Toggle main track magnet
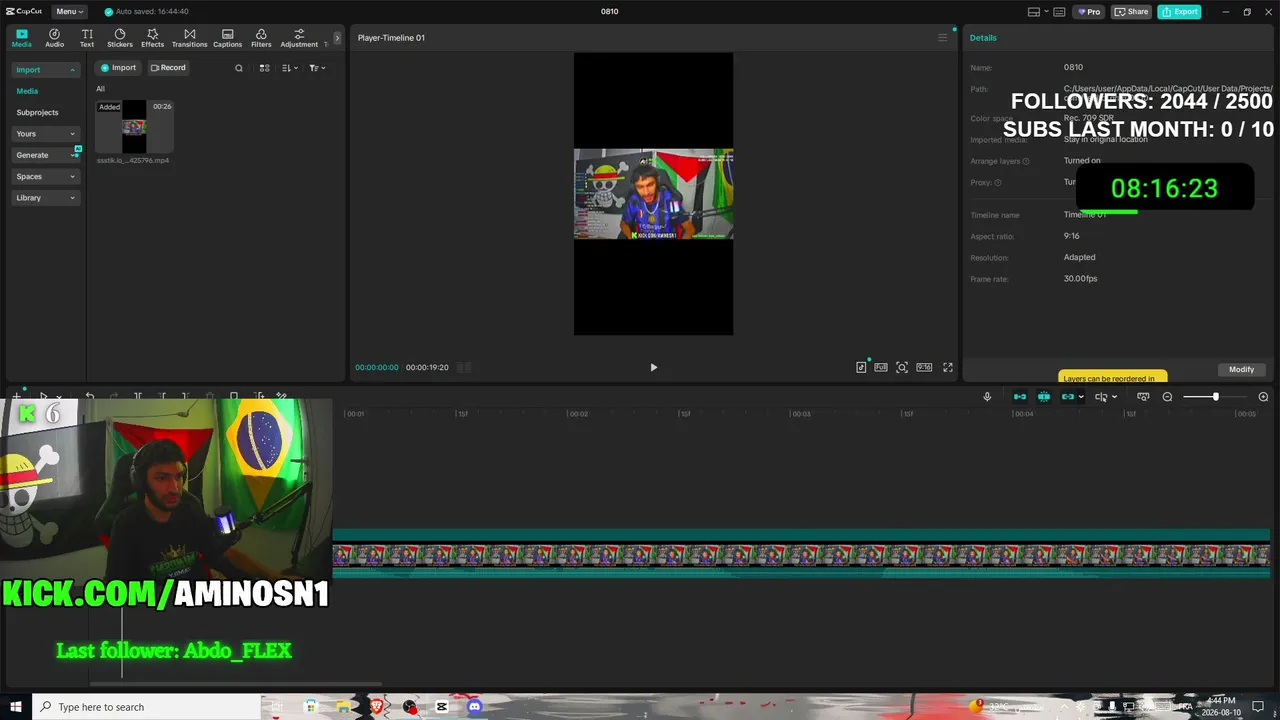 1020,397
